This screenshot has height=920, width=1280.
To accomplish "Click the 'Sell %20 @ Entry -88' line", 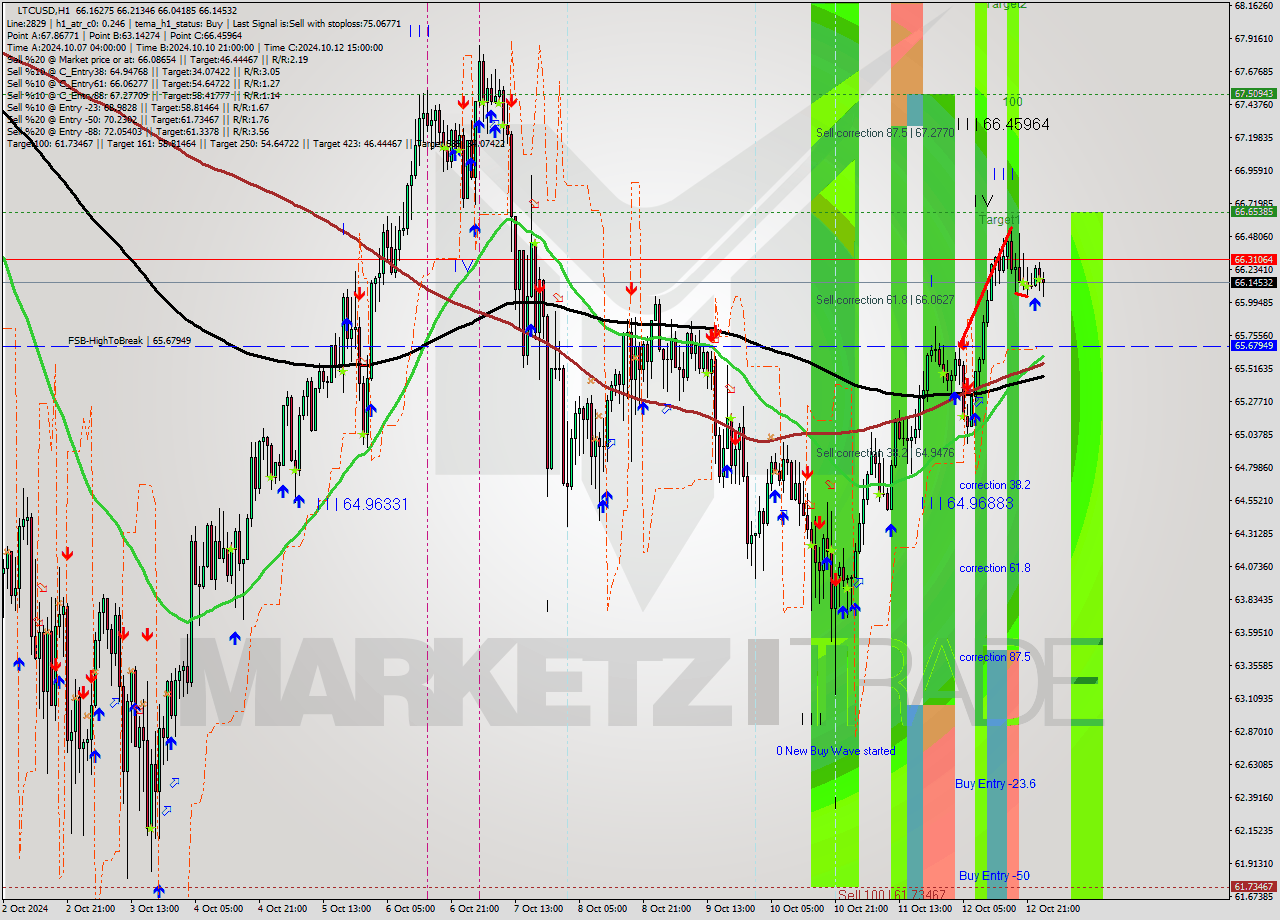I will coord(137,131).
